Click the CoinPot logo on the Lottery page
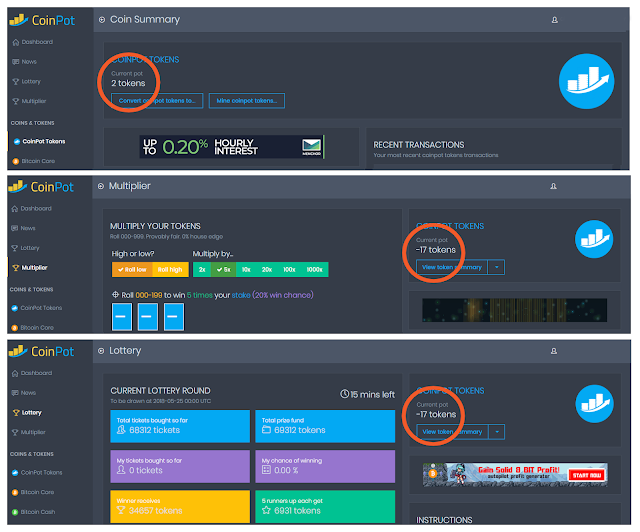The width and height of the screenshot is (640, 532). [42, 351]
